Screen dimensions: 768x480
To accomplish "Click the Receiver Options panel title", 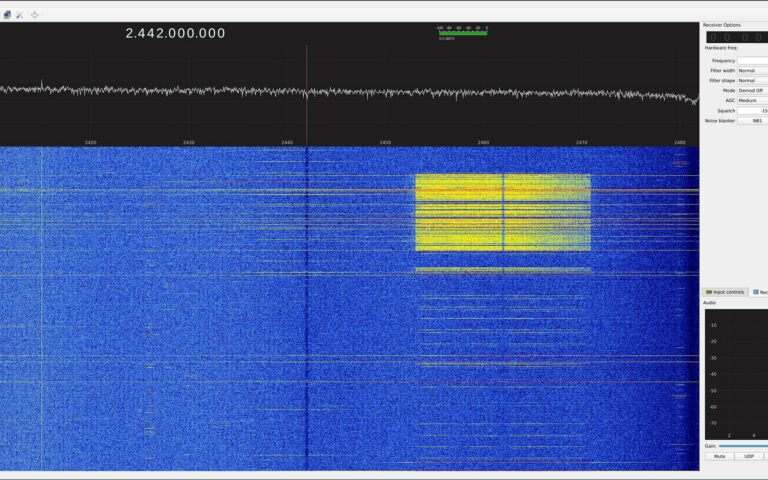I will (x=721, y=25).
